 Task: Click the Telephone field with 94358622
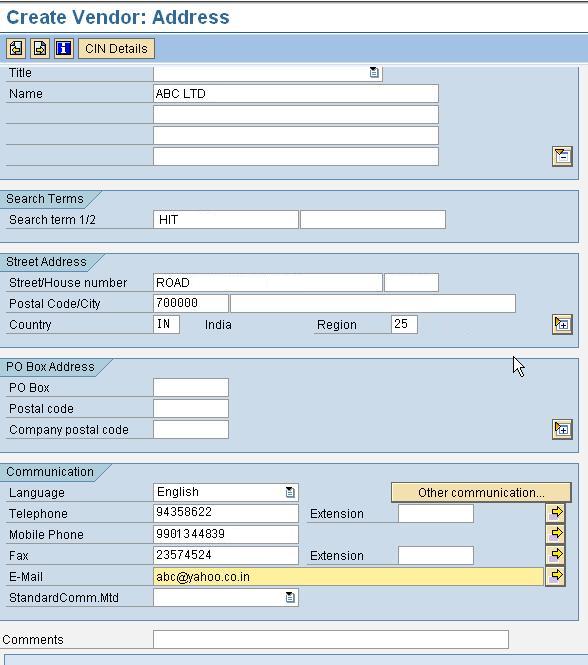226,513
